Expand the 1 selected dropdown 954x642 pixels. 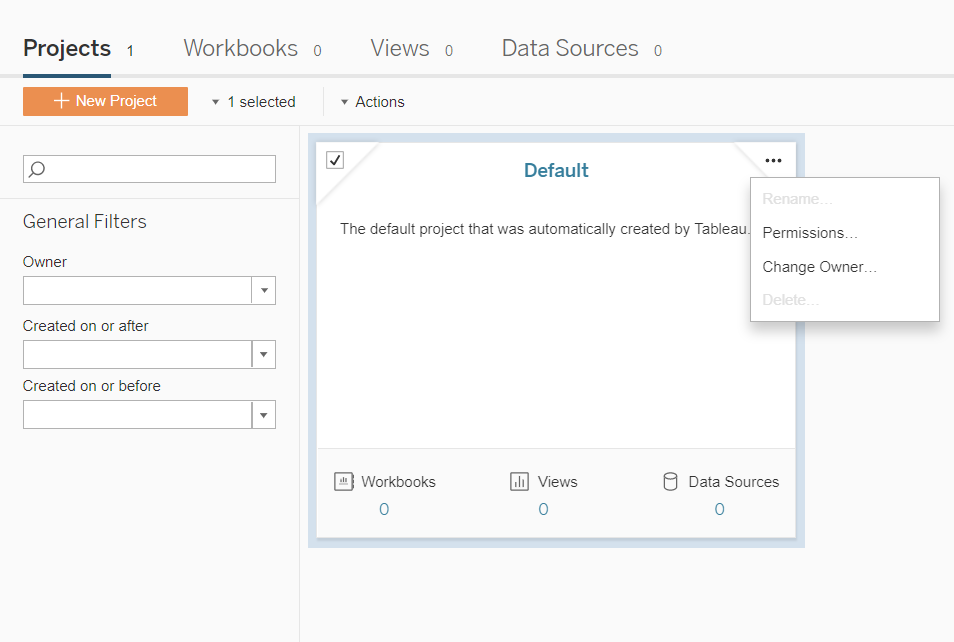(x=254, y=102)
